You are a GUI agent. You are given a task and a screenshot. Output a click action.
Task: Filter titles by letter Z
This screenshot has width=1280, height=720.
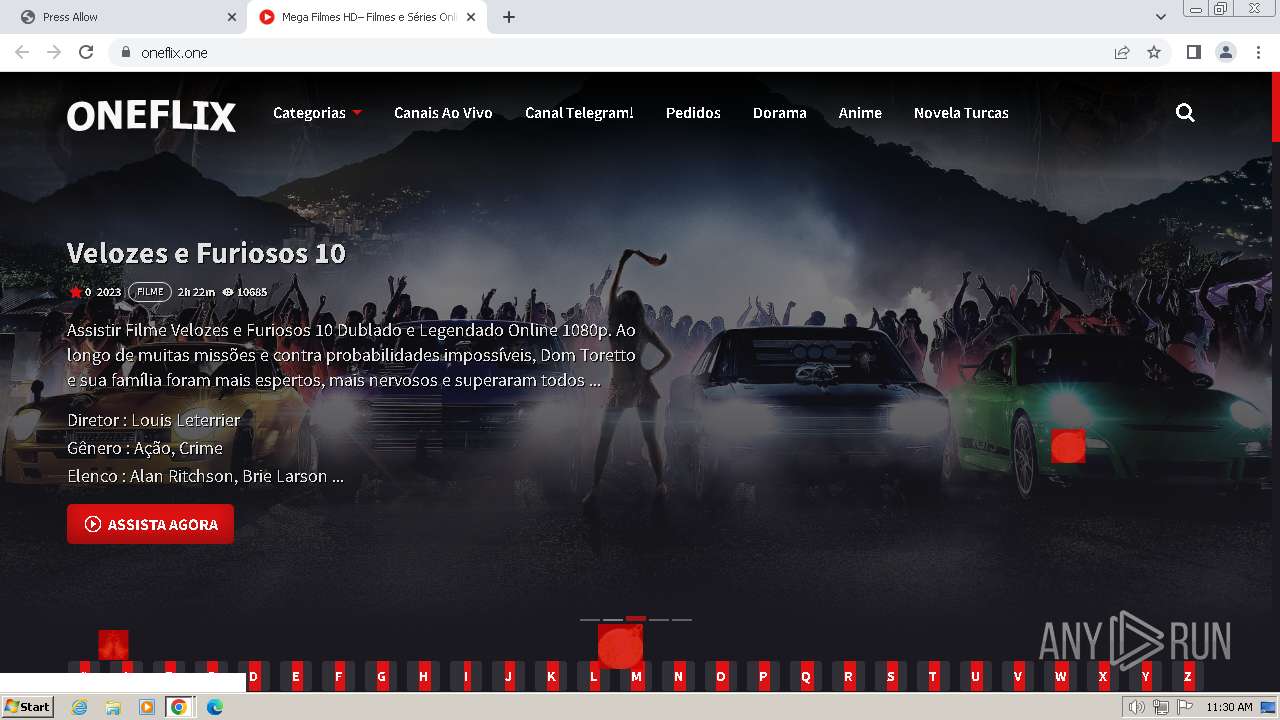1188,677
